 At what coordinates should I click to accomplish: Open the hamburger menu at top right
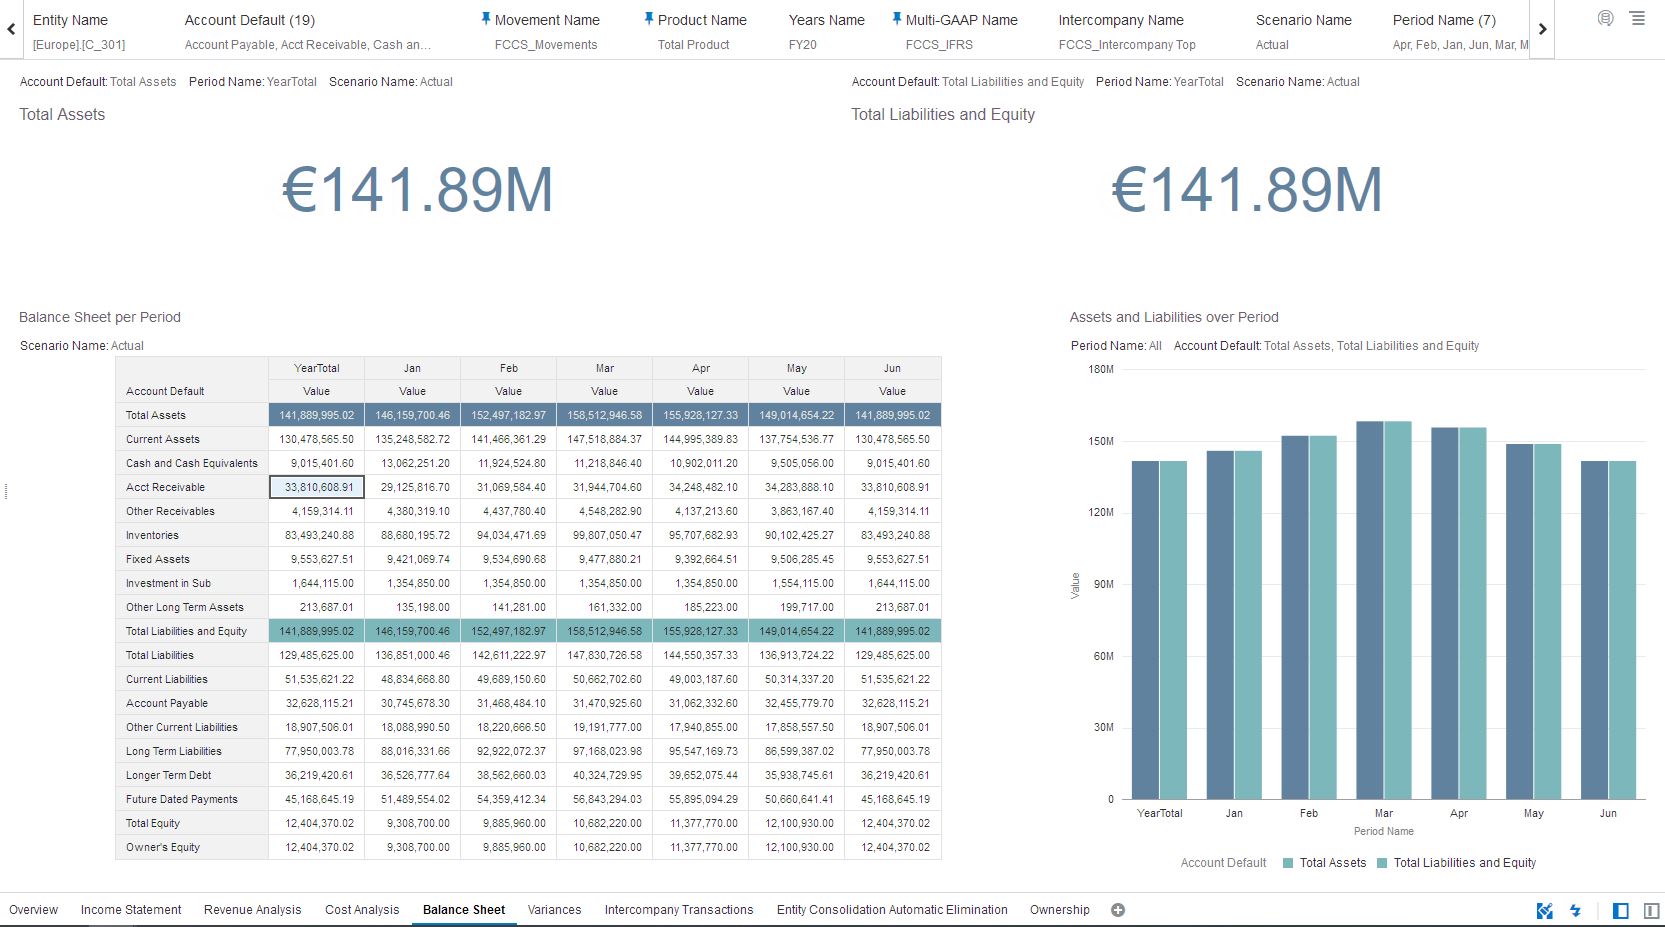click(1637, 18)
